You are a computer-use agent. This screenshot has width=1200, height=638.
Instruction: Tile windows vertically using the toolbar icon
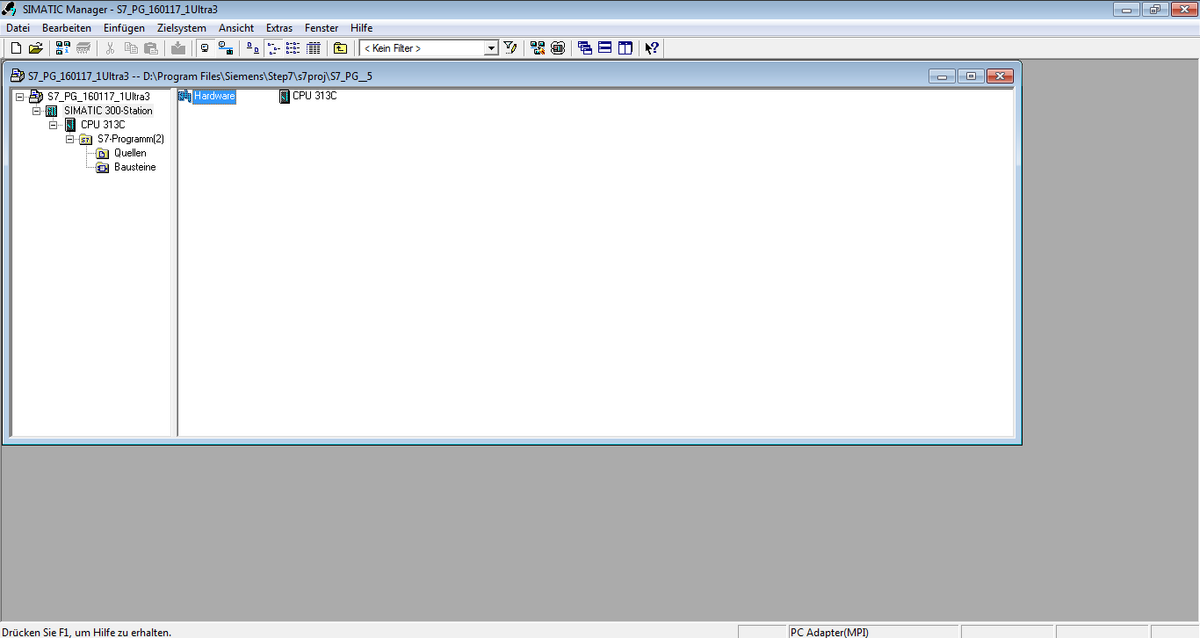pos(625,48)
